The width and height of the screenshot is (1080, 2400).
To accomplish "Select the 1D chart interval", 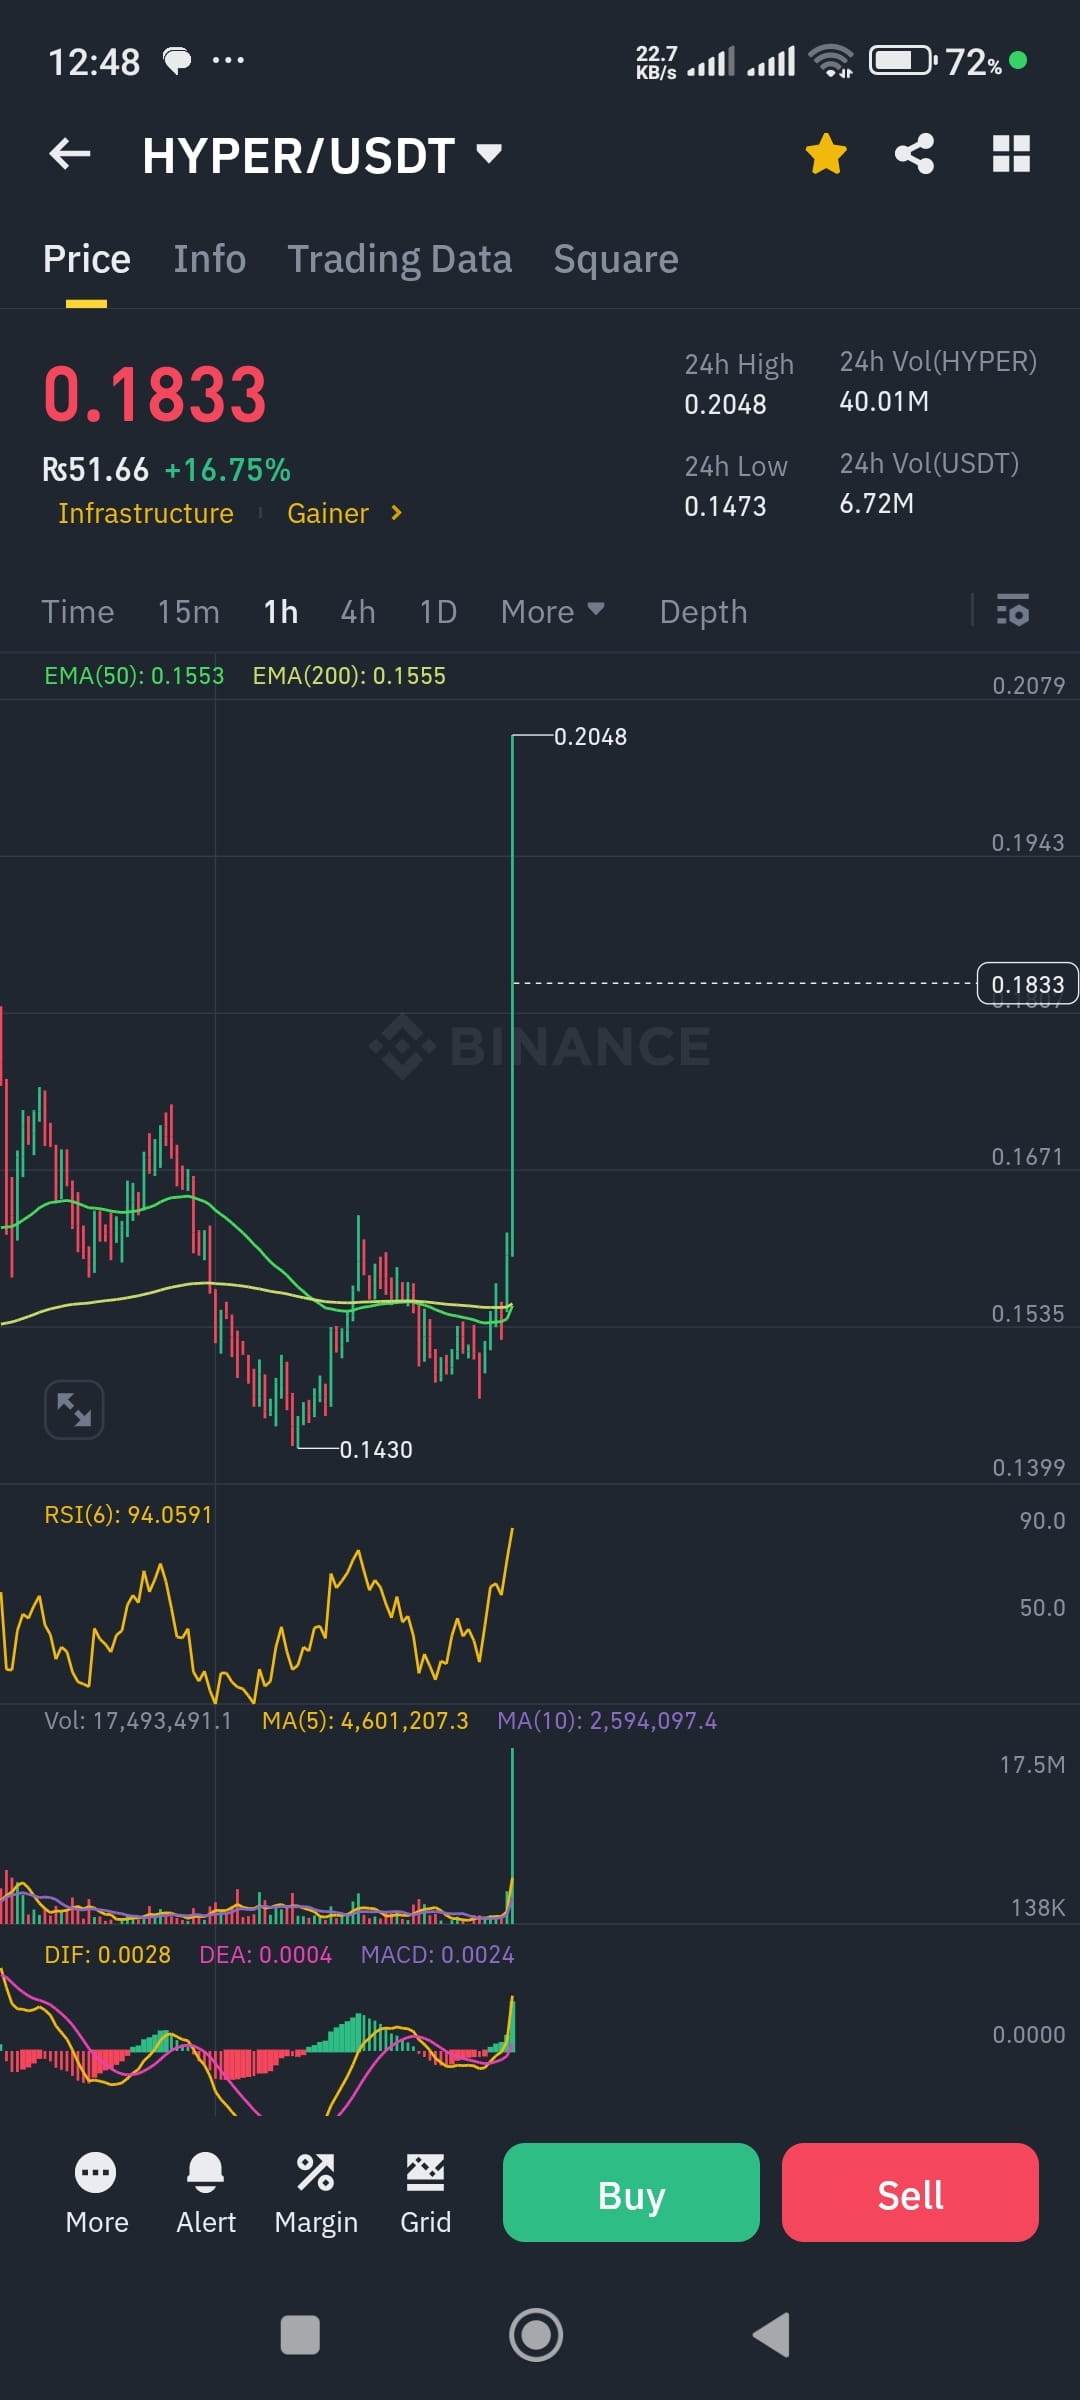I will tap(438, 612).
